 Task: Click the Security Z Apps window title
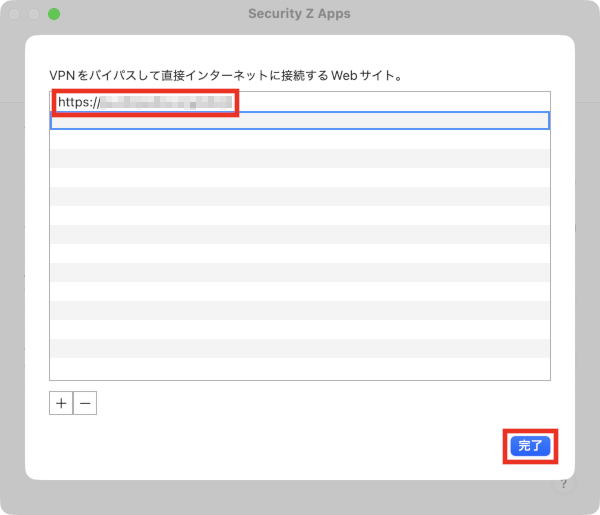pos(299,14)
